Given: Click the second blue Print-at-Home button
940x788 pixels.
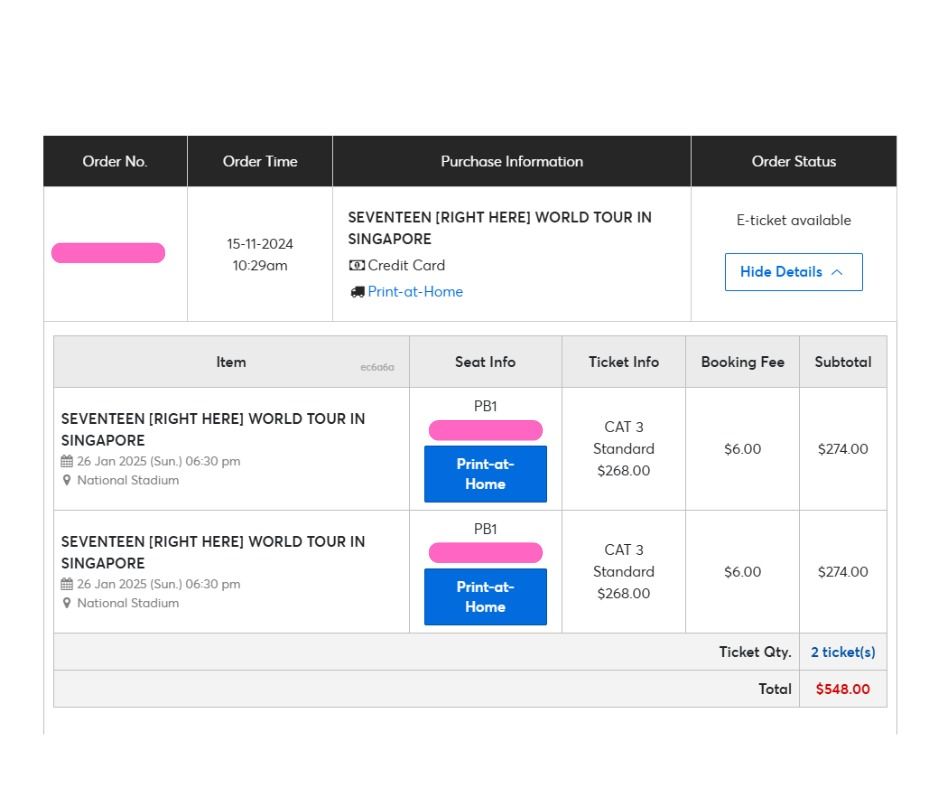Looking at the screenshot, I should [485, 596].
